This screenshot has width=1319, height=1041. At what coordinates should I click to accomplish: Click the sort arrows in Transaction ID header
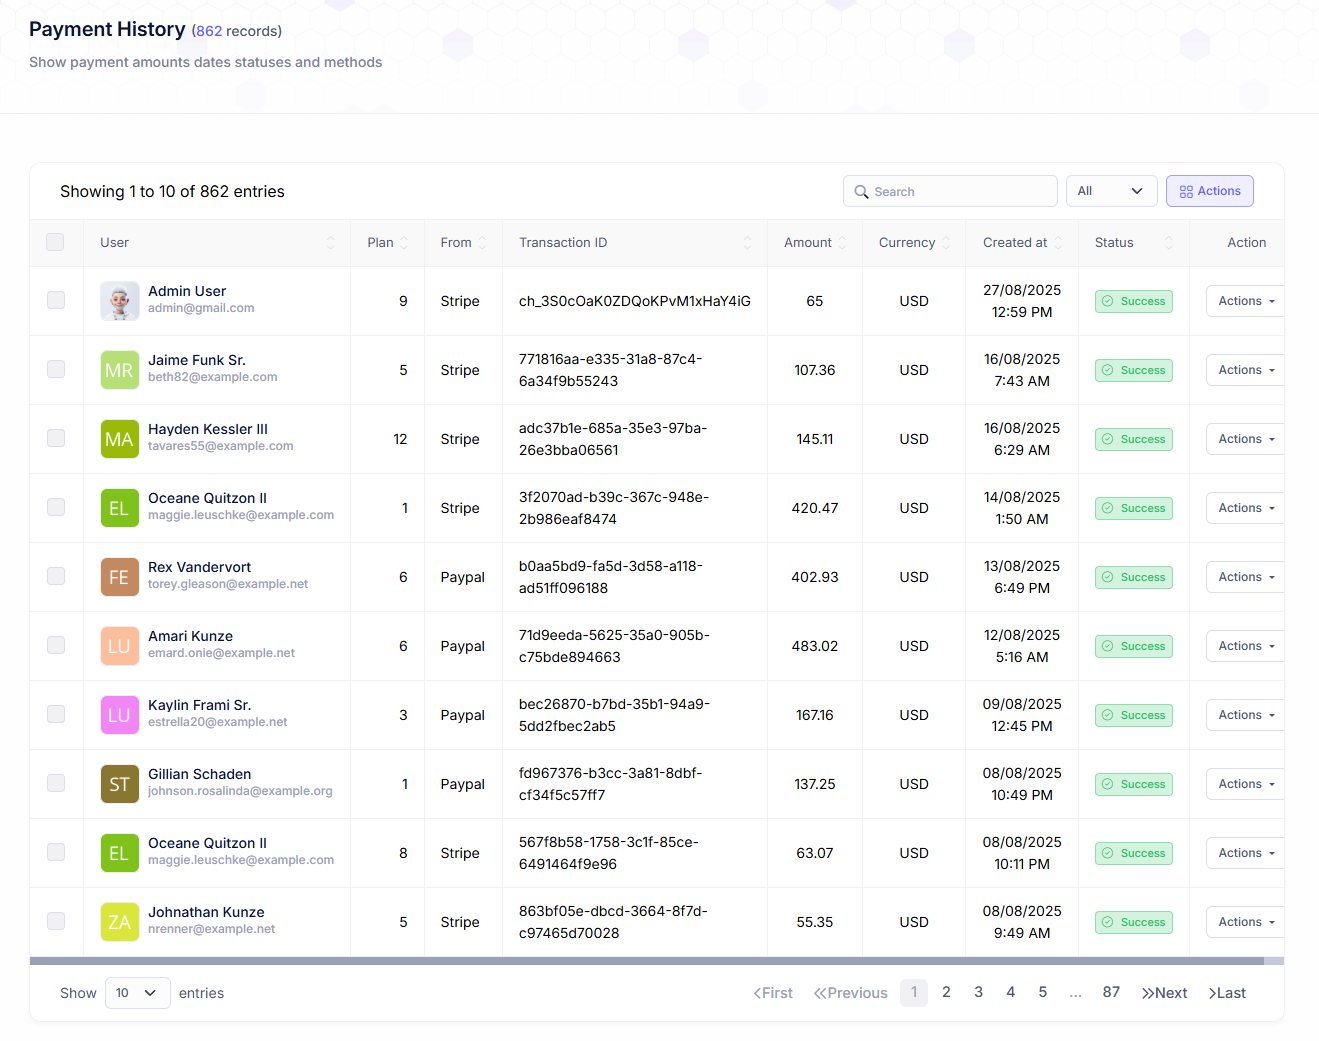(747, 243)
